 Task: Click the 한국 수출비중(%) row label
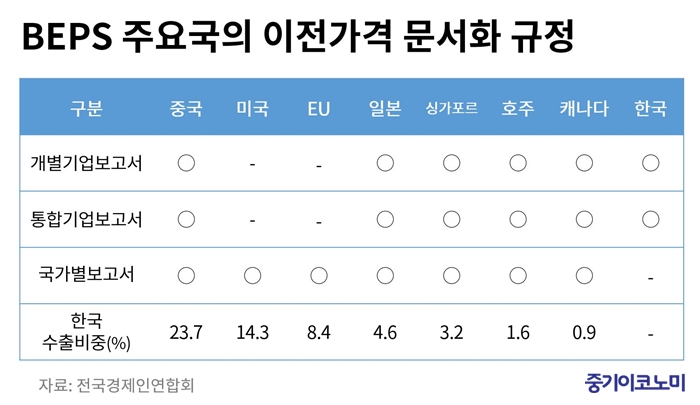pos(87,332)
